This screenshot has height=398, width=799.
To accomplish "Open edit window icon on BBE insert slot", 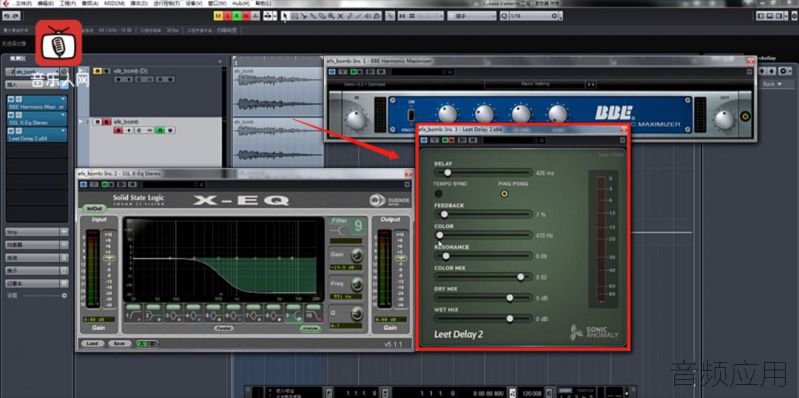I will (x=19, y=99).
